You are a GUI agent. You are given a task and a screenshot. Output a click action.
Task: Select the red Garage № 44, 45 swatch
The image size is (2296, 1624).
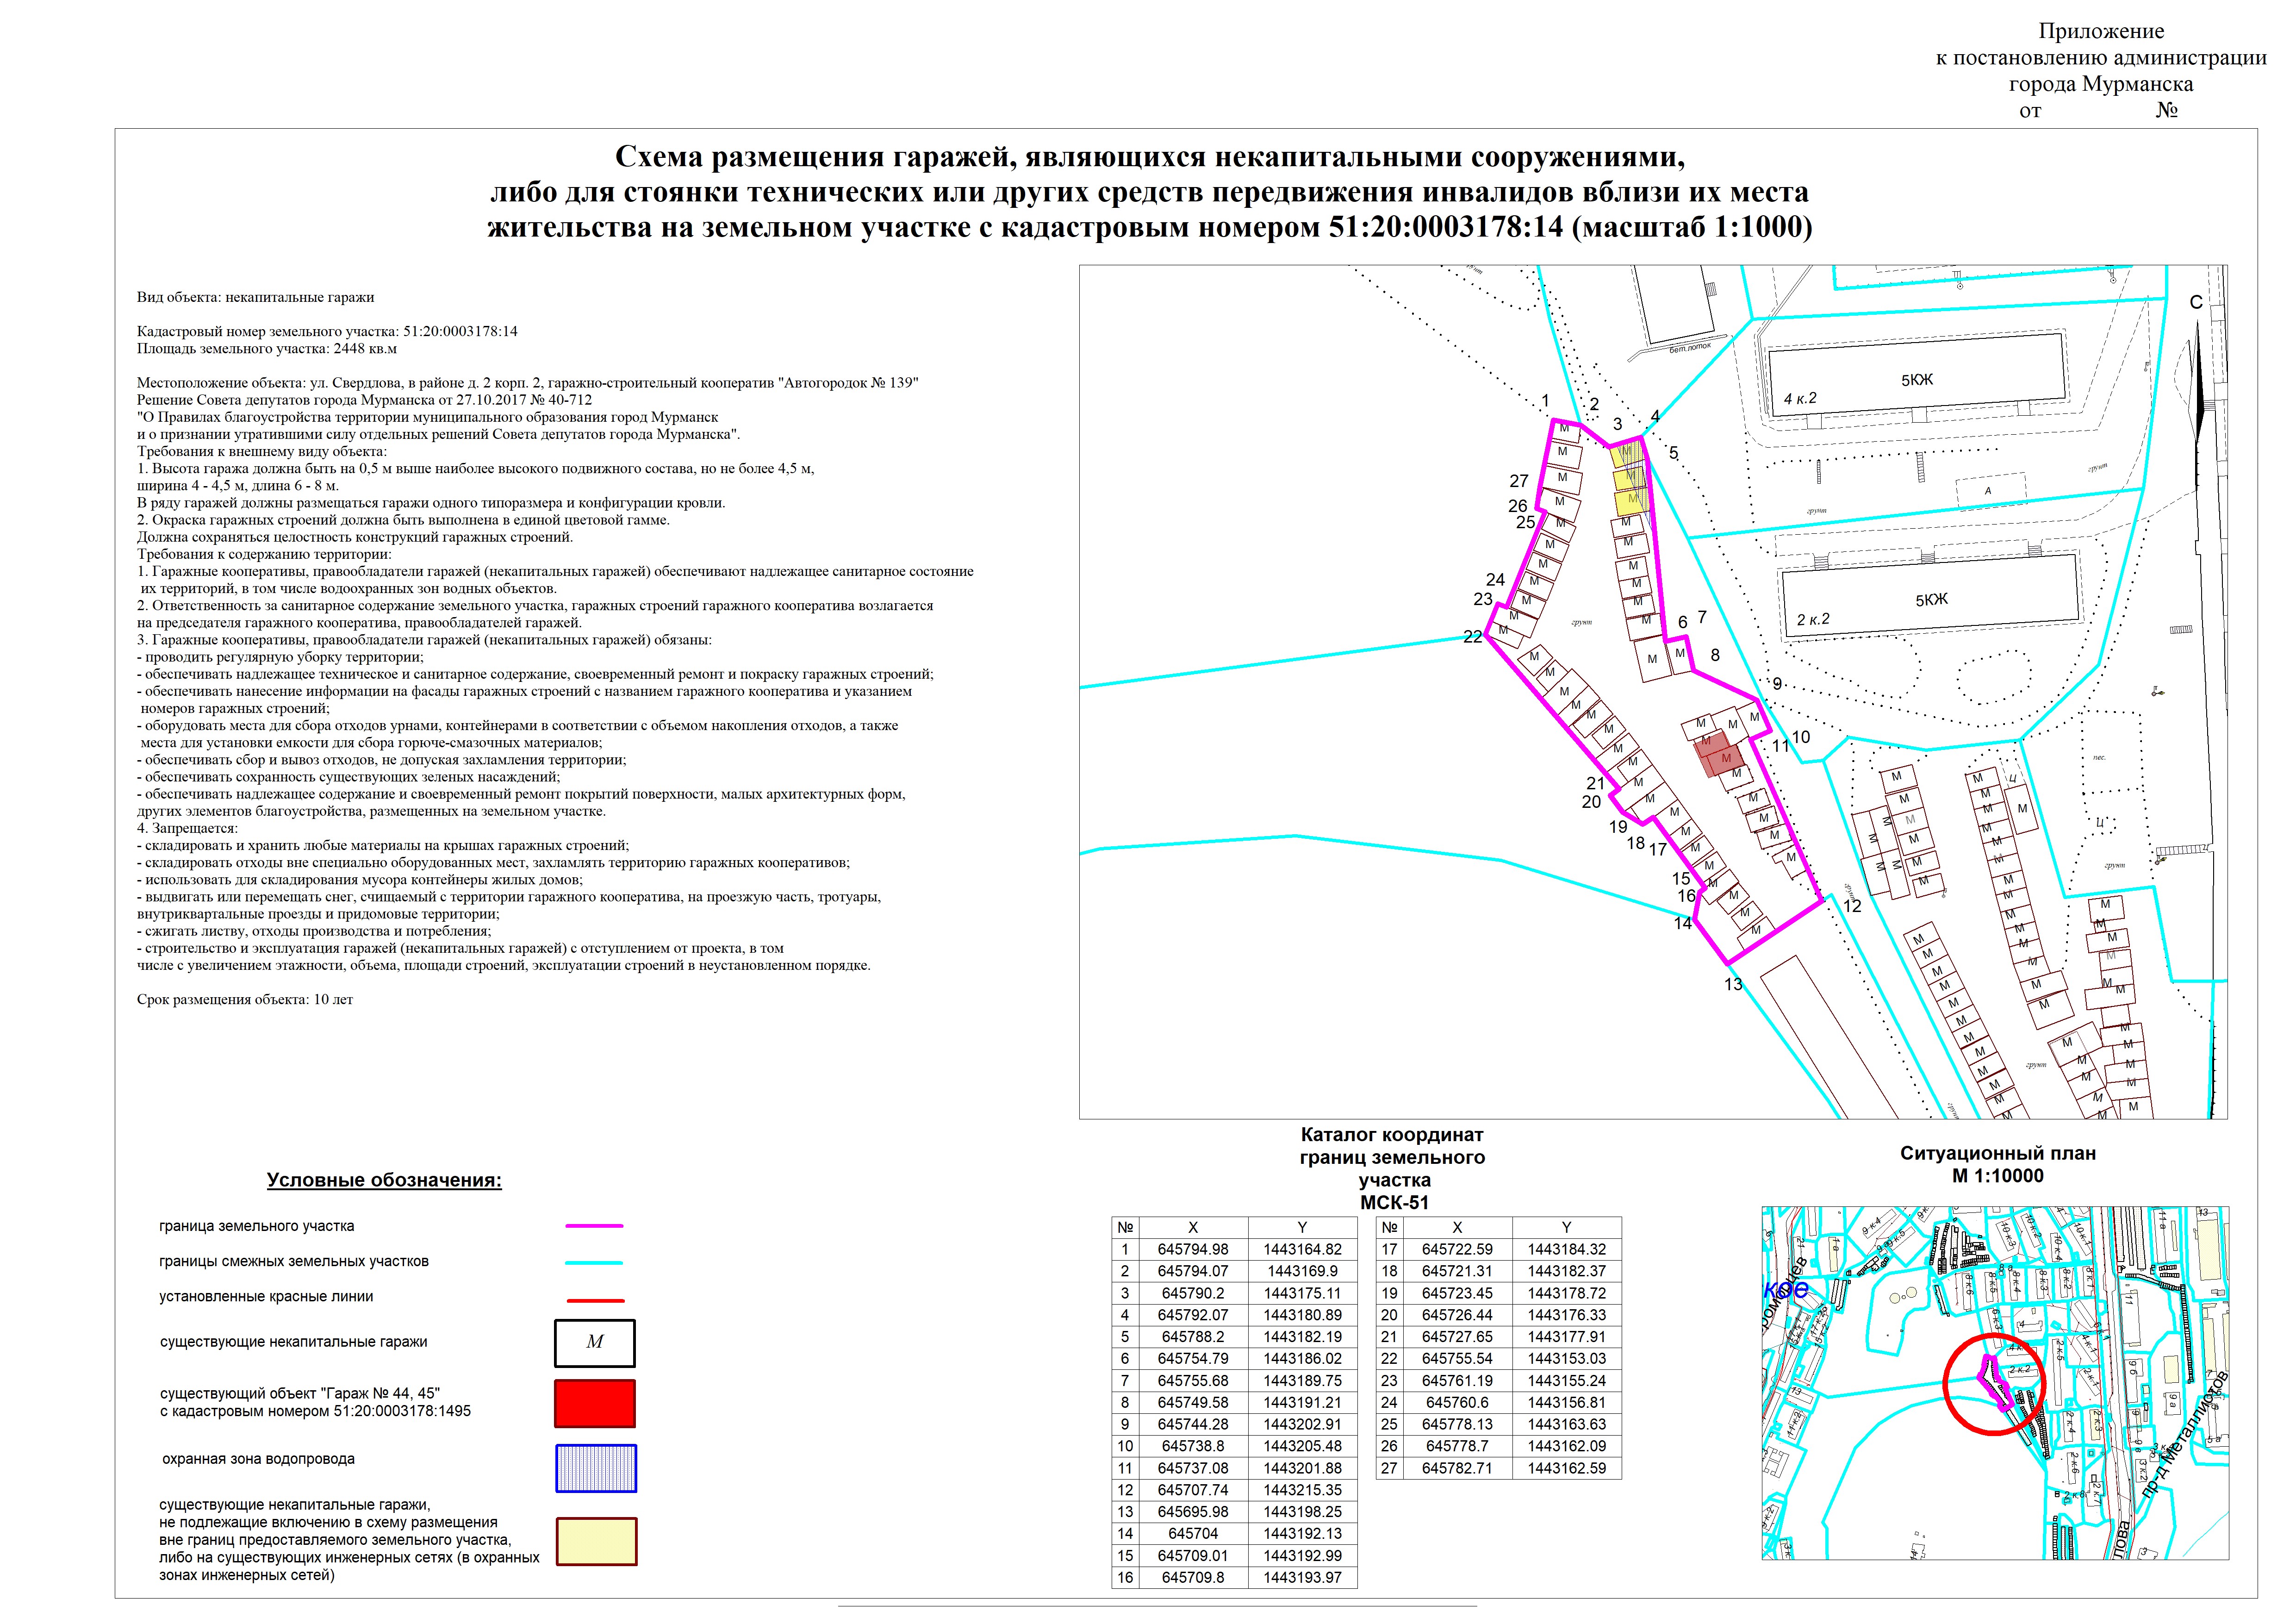[x=595, y=1403]
